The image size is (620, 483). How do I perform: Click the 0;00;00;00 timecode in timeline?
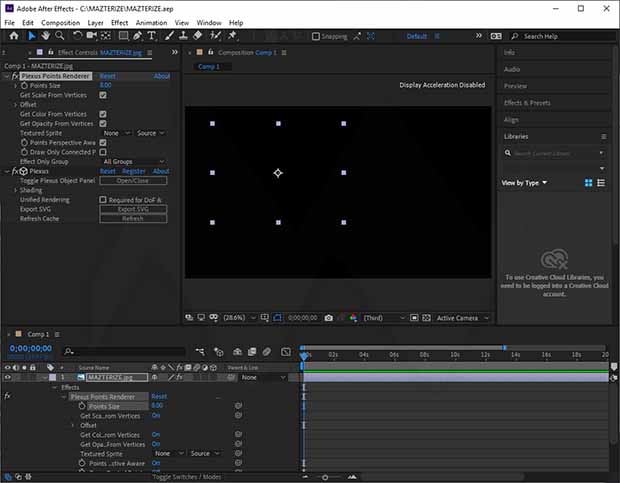pos(30,348)
